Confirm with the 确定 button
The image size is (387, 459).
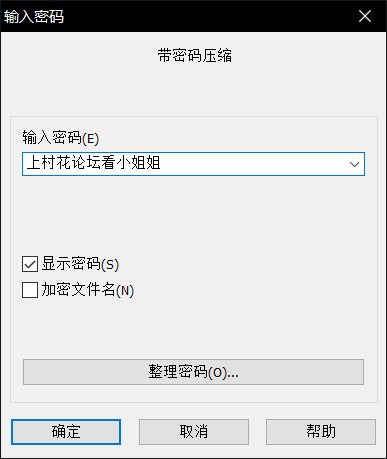[x=66, y=432]
